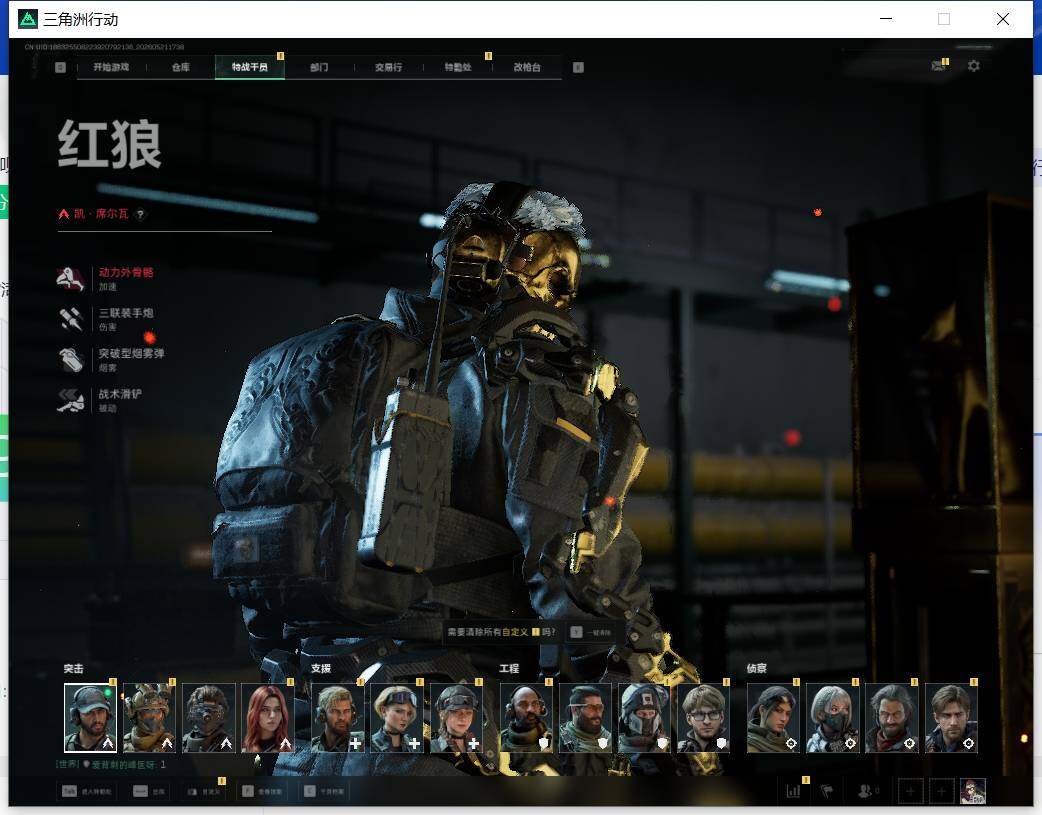Viewport: 1042px width, 815px height.
Task: Select the engineer with round glasses
Action: point(704,717)
